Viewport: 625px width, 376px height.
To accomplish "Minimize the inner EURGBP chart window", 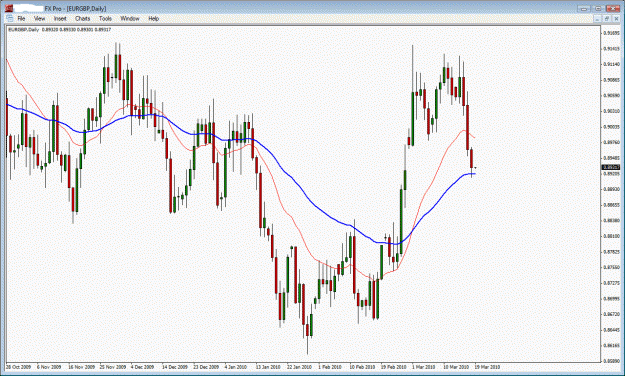I will coord(597,18).
